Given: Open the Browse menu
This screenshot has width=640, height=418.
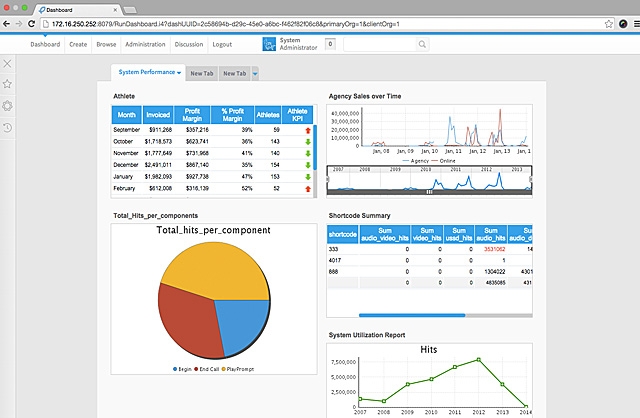Looking at the screenshot, I should [x=106, y=44].
